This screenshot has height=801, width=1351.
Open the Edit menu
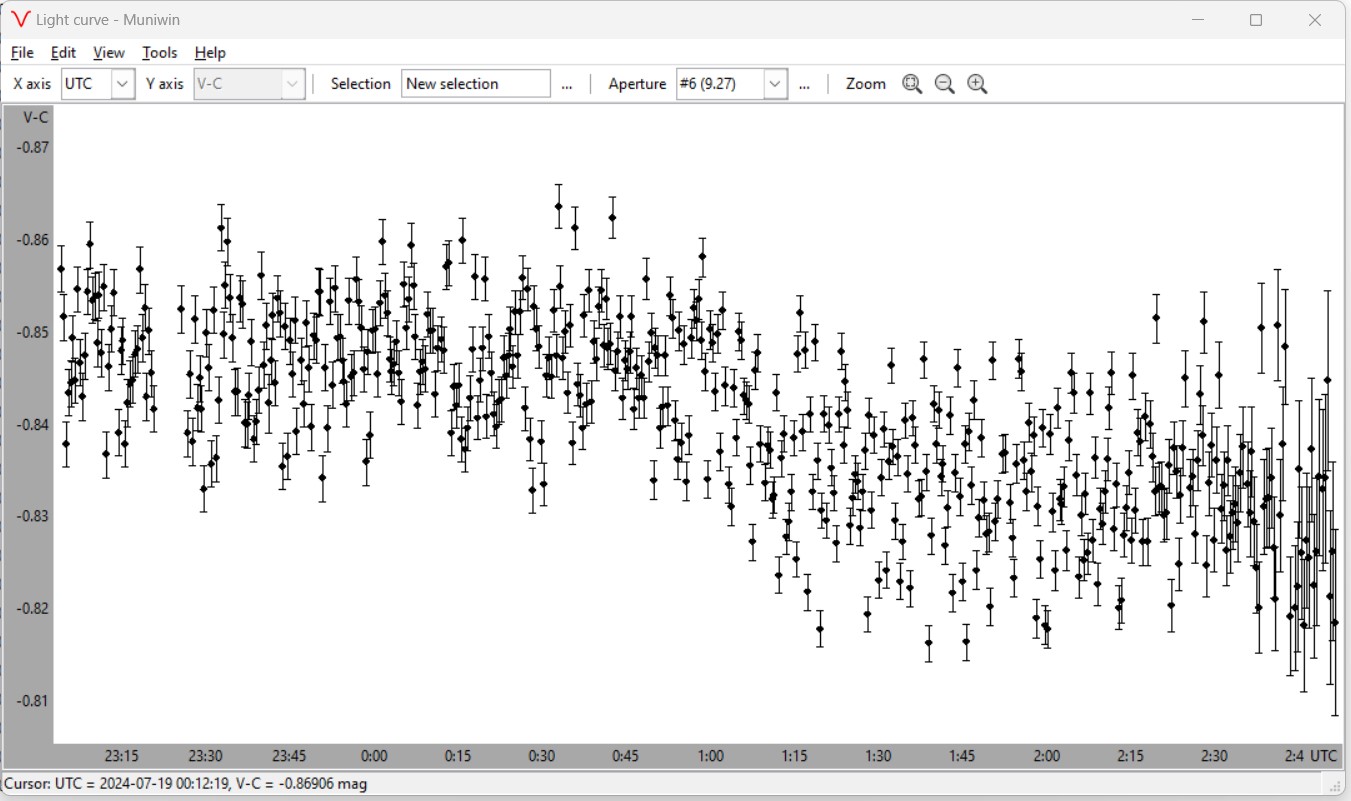click(63, 53)
